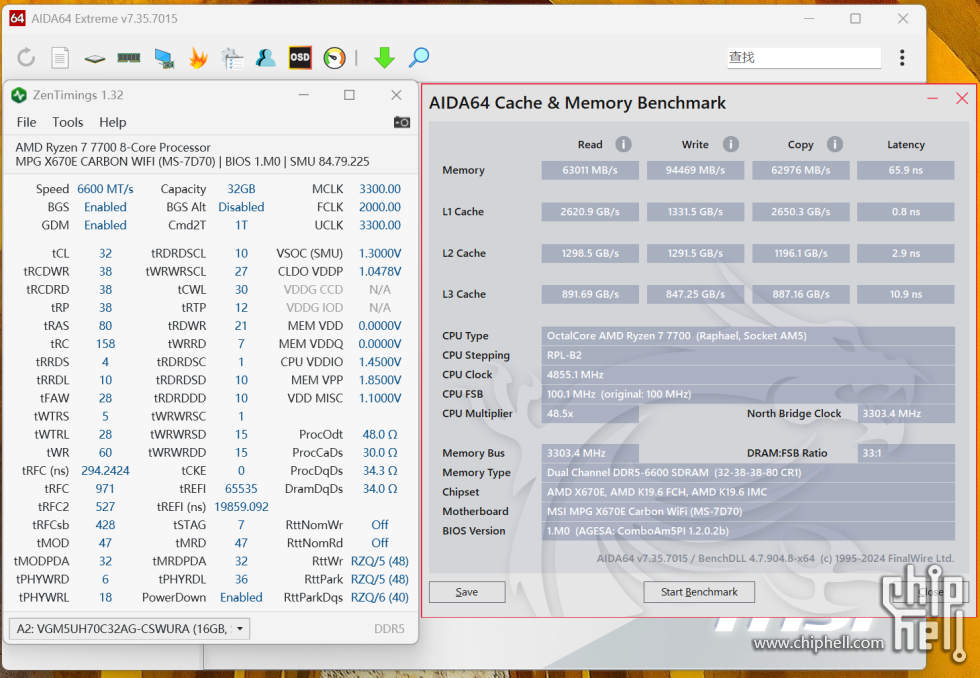Image resolution: width=980 pixels, height=678 pixels.
Task: Maximize the AIDA64 Extreme main window
Action: [856, 19]
